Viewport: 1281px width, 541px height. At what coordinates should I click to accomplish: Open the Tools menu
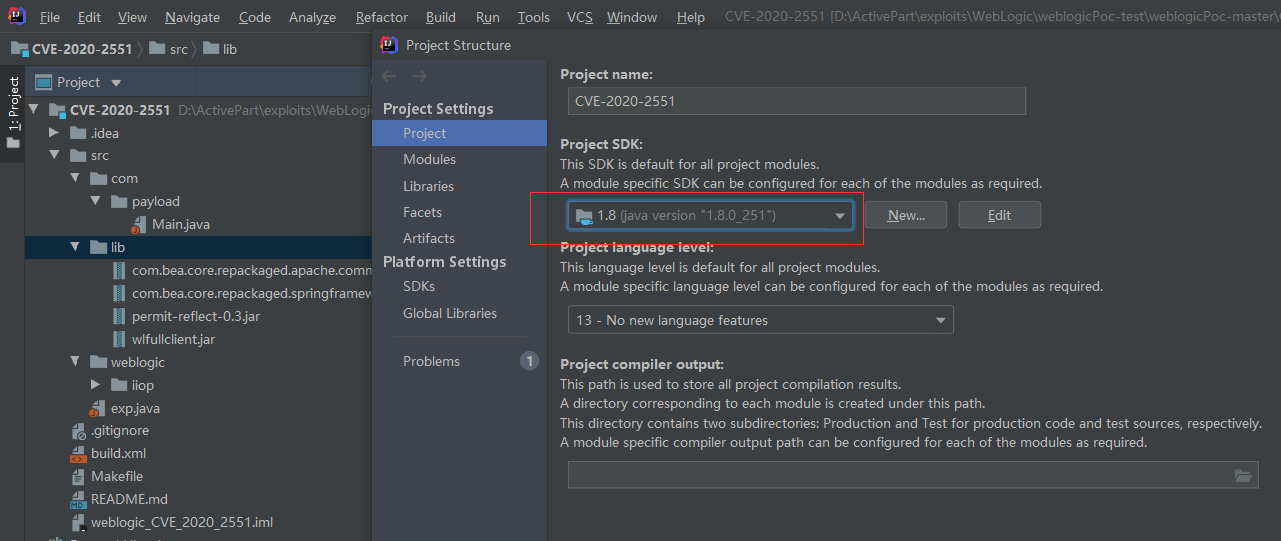click(x=534, y=17)
